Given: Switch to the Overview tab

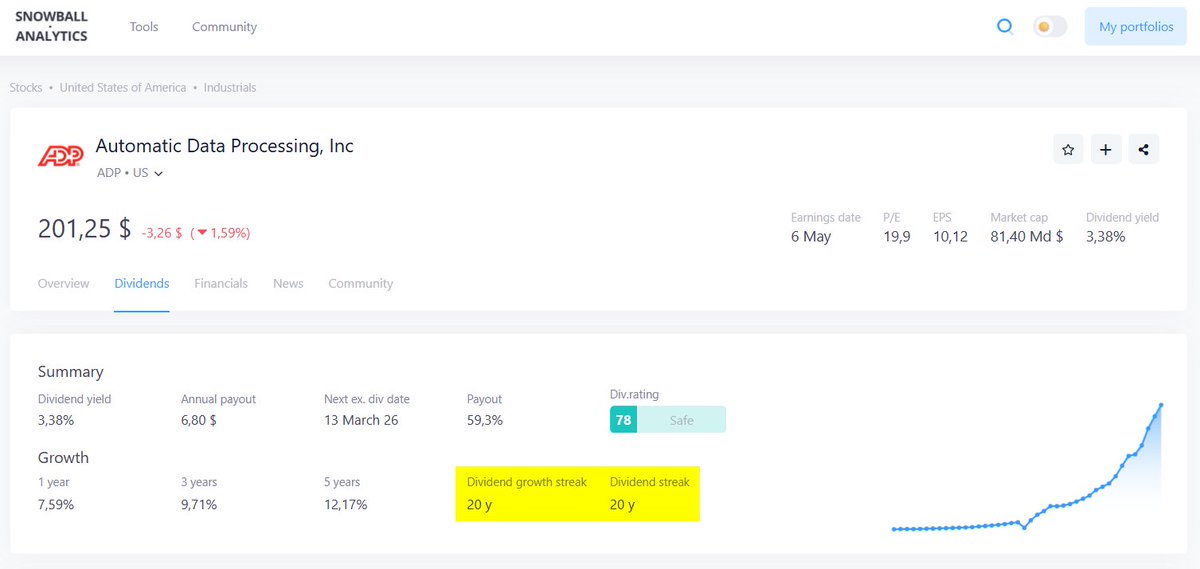Looking at the screenshot, I should click(x=63, y=284).
